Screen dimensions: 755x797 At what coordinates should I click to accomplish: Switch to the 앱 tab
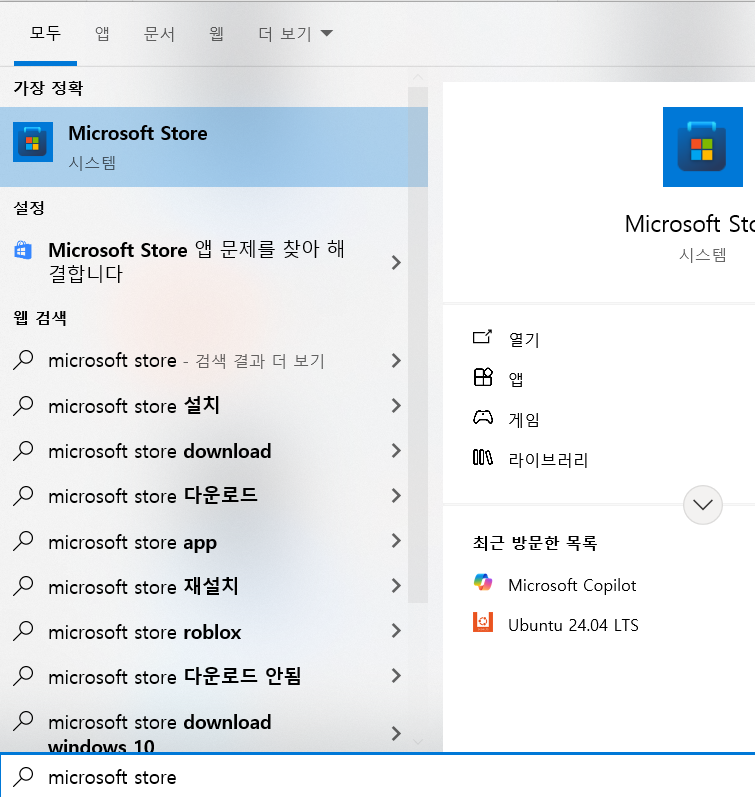click(x=102, y=34)
